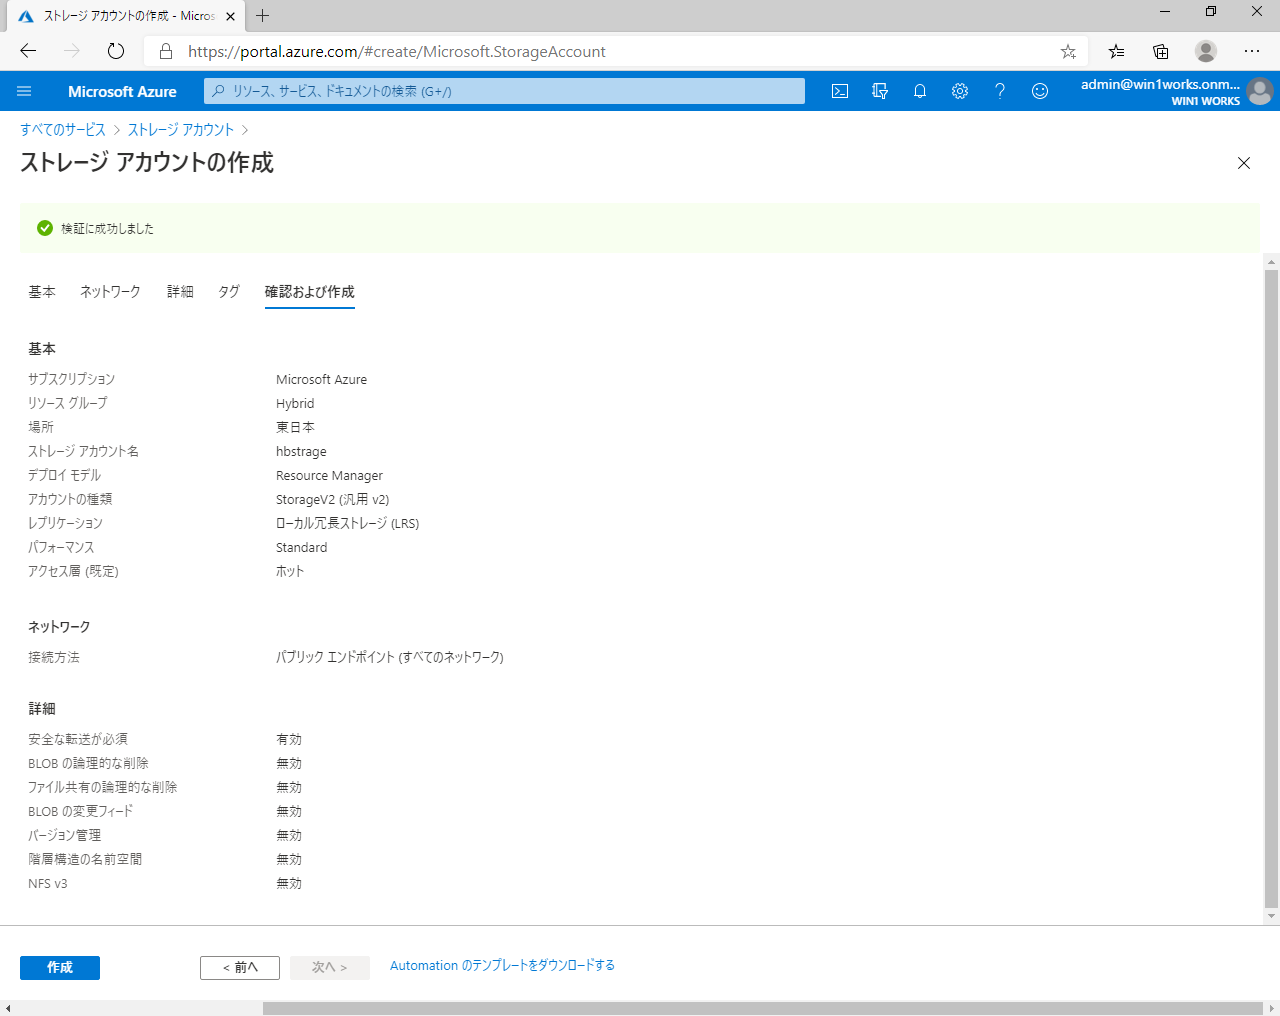Select the 確認および作成 tab
This screenshot has width=1280, height=1016.
click(310, 292)
